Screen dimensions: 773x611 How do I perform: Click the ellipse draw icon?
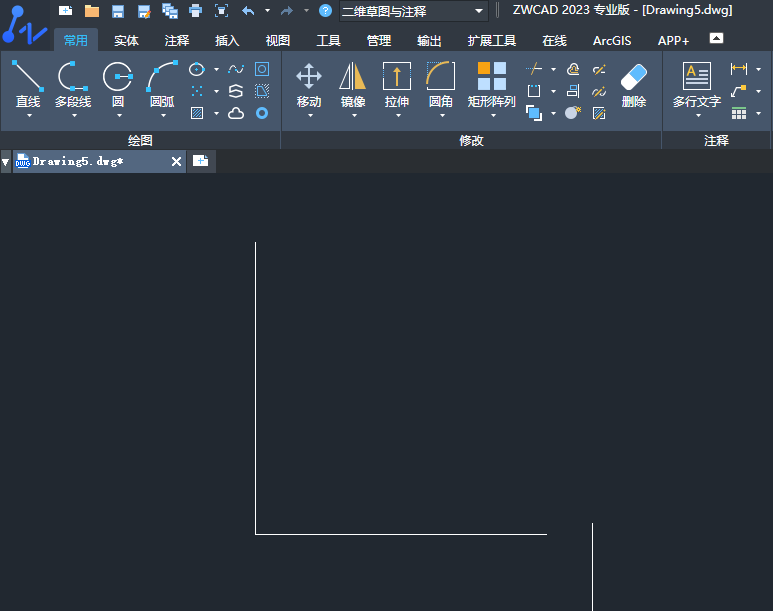[x=197, y=69]
